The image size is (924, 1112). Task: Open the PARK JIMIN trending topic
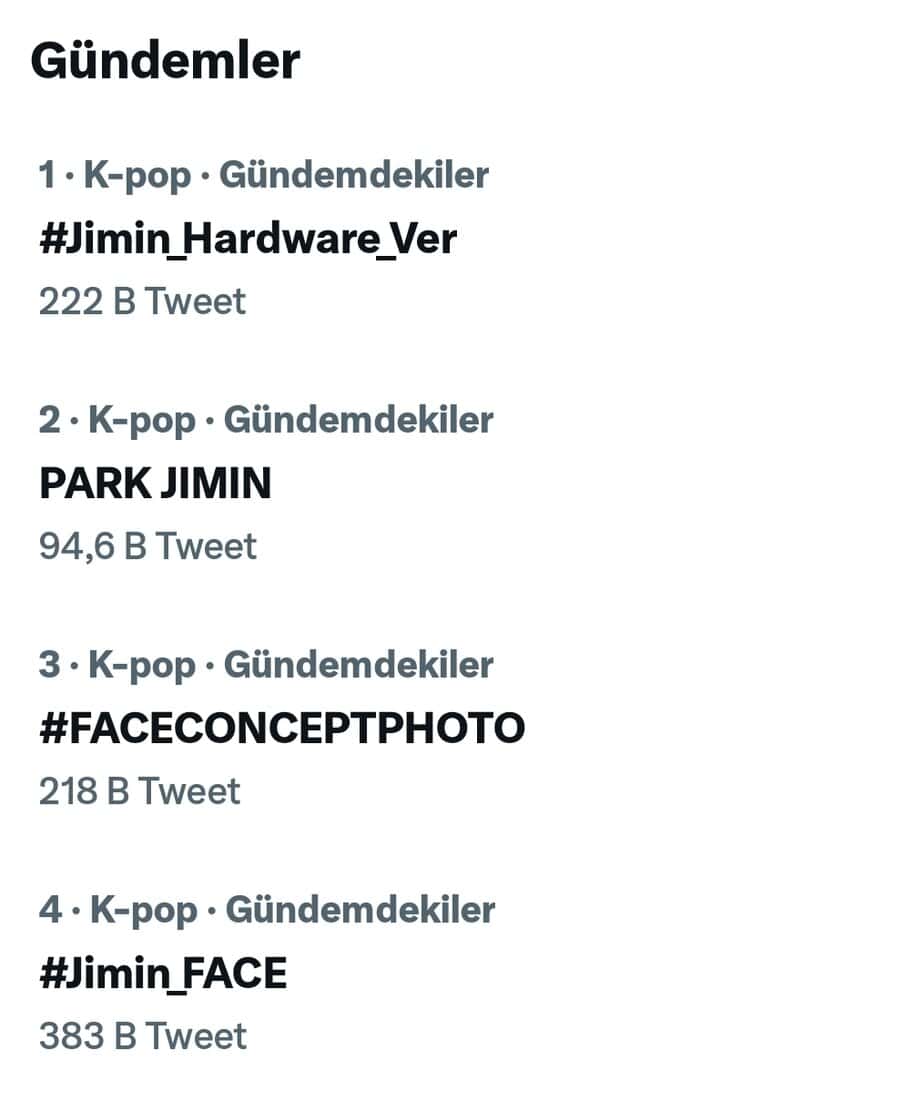[x=155, y=483]
